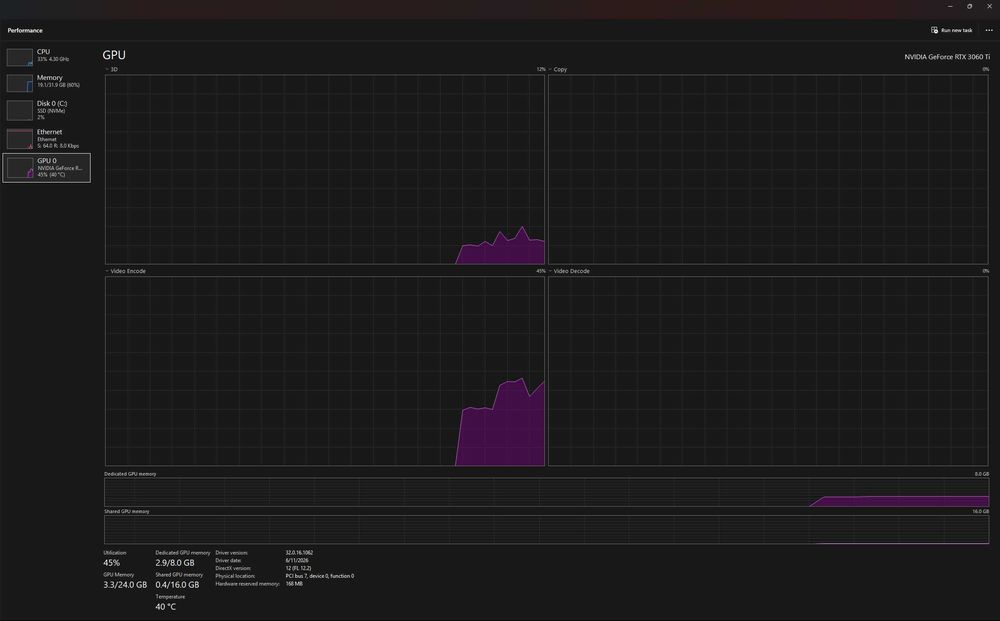Image resolution: width=1000 pixels, height=621 pixels.
Task: Open the three-dot more options menu
Action: coord(989,30)
